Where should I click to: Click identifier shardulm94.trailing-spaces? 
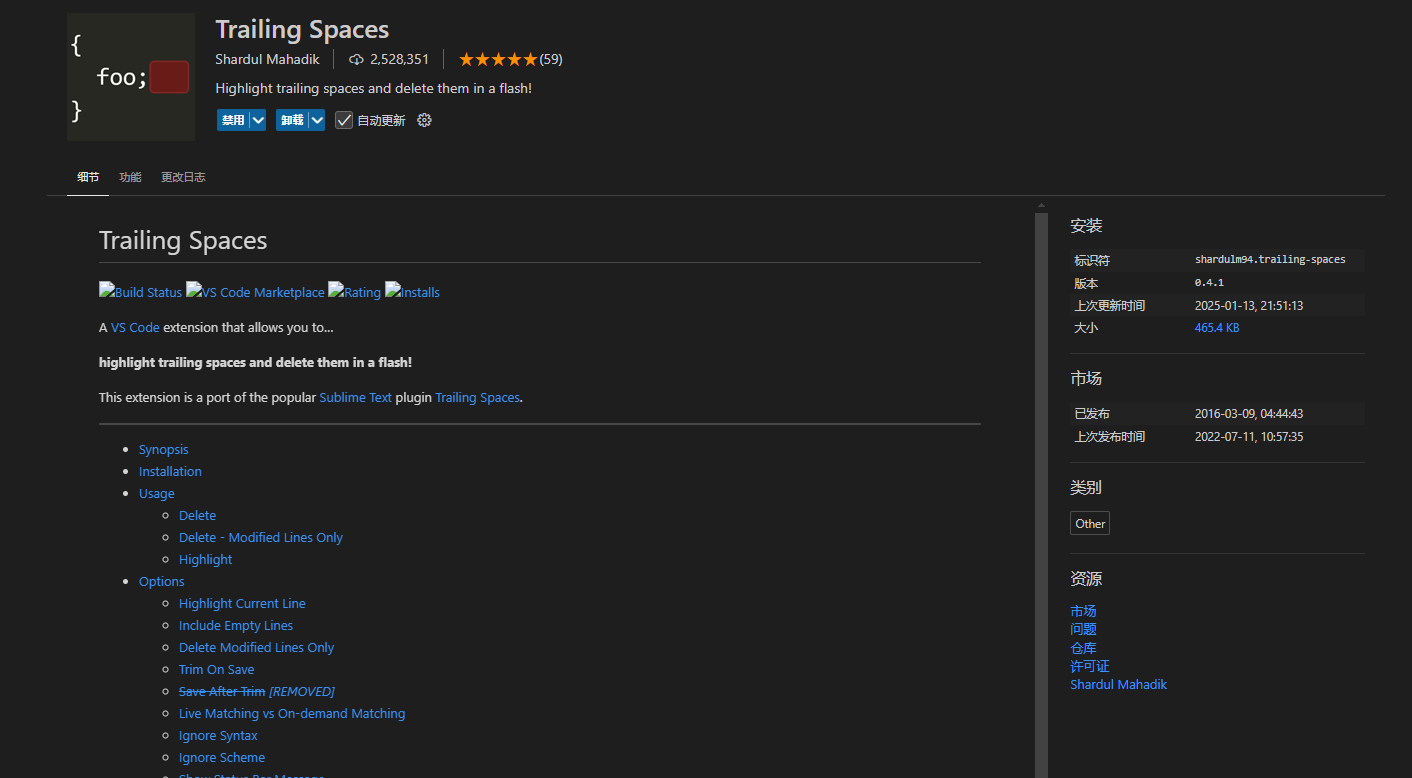tap(1270, 260)
